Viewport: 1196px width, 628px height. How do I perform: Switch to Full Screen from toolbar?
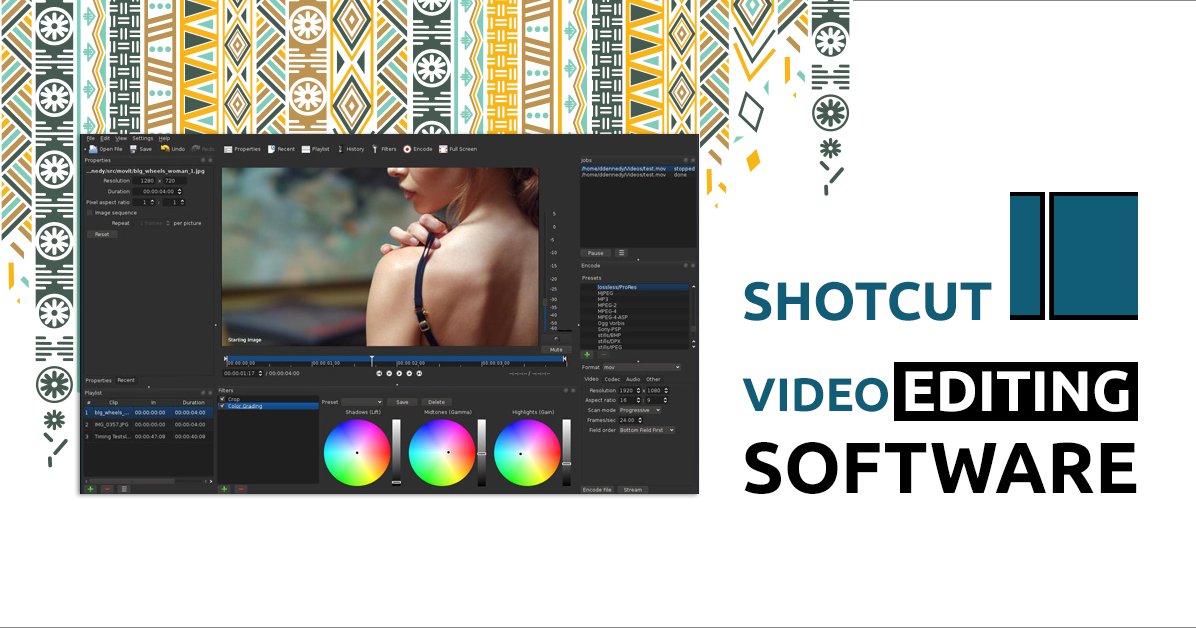[x=458, y=150]
